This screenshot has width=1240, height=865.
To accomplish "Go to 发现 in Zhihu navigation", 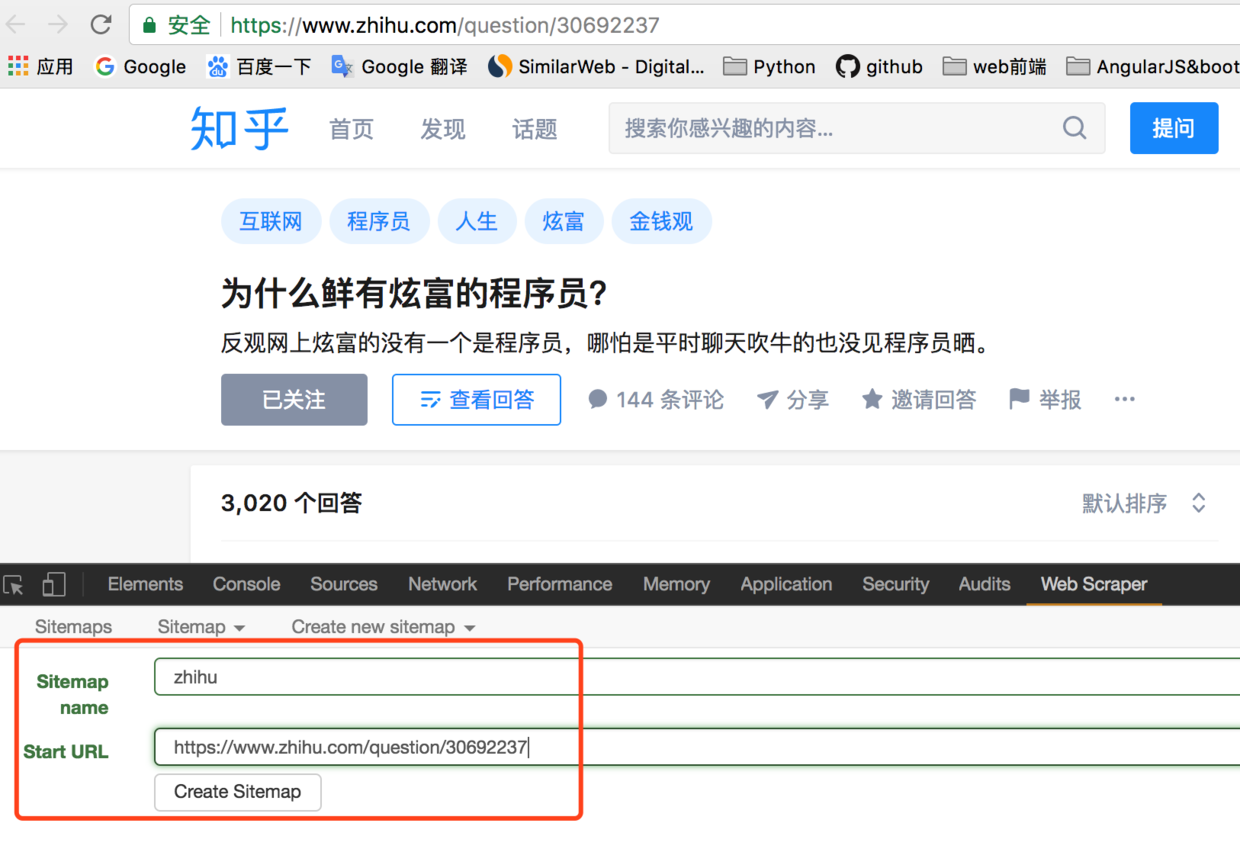I will click(x=443, y=129).
